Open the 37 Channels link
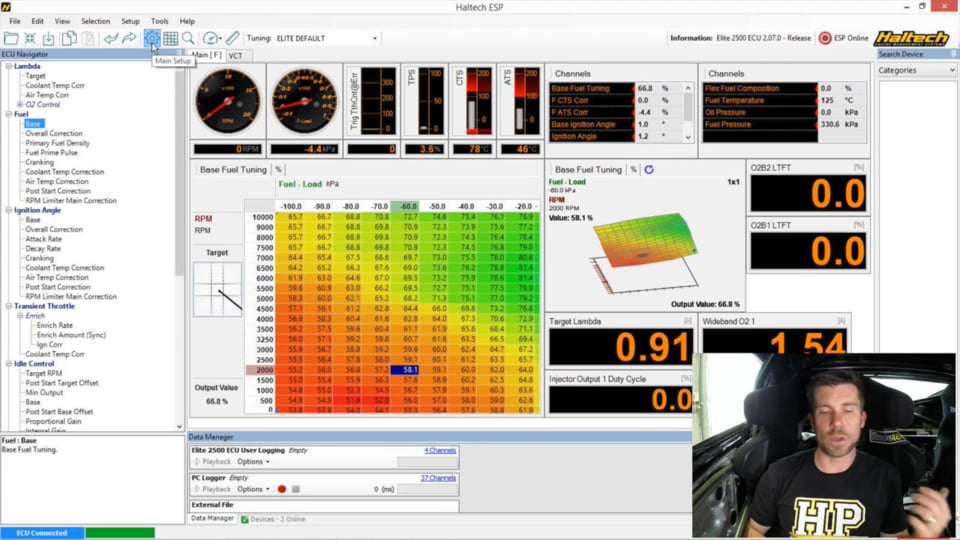960x540 pixels. [x=438, y=478]
